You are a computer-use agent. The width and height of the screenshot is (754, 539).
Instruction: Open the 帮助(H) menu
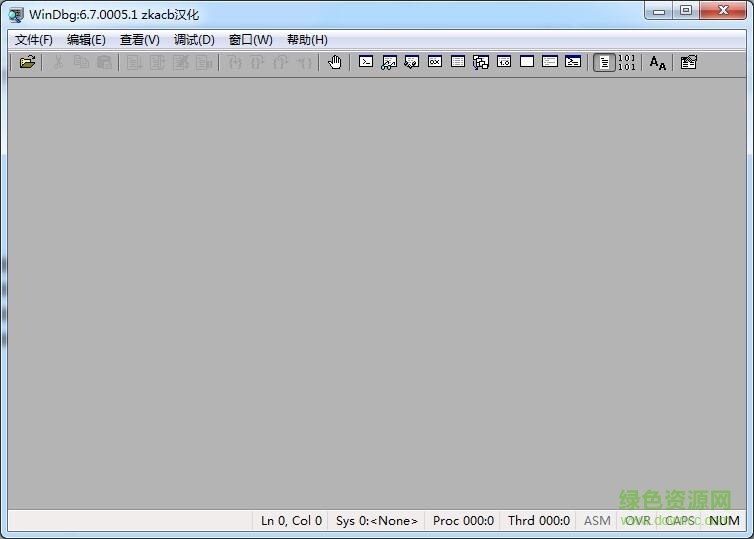[x=307, y=40]
